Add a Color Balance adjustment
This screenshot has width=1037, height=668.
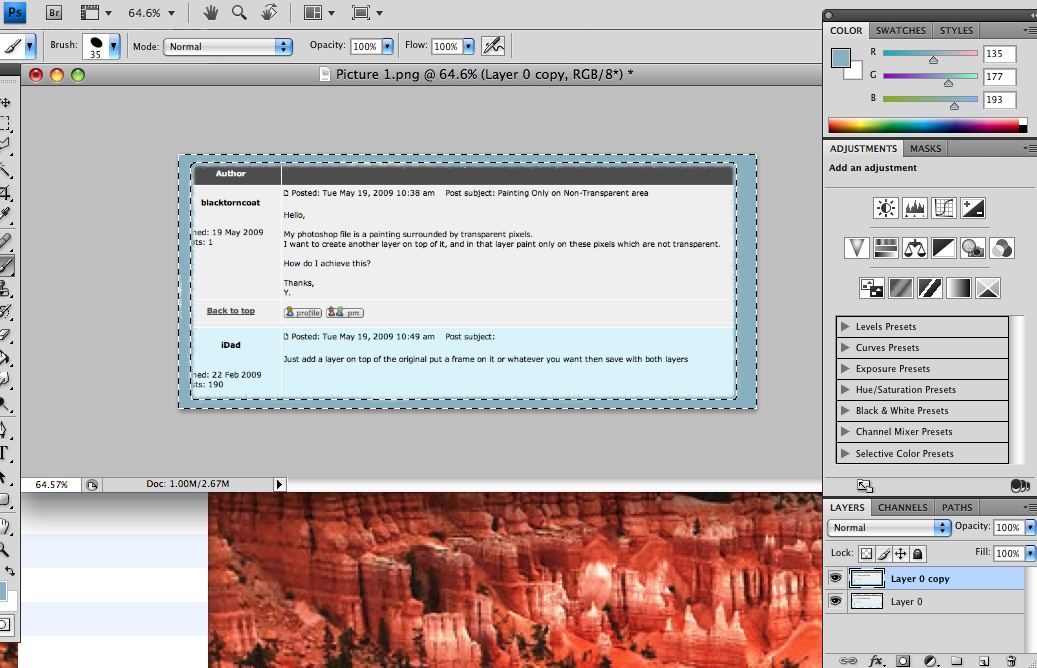(914, 248)
